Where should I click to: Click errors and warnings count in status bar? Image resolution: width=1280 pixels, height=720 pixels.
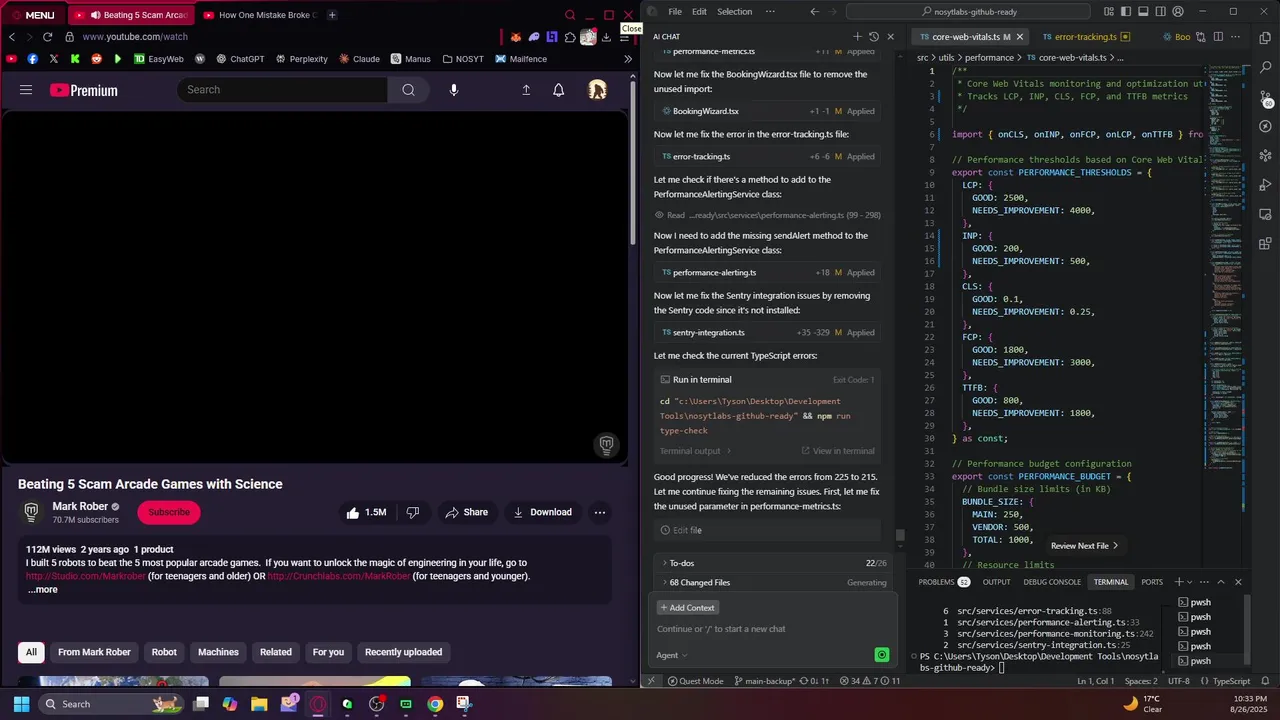(x=870, y=681)
